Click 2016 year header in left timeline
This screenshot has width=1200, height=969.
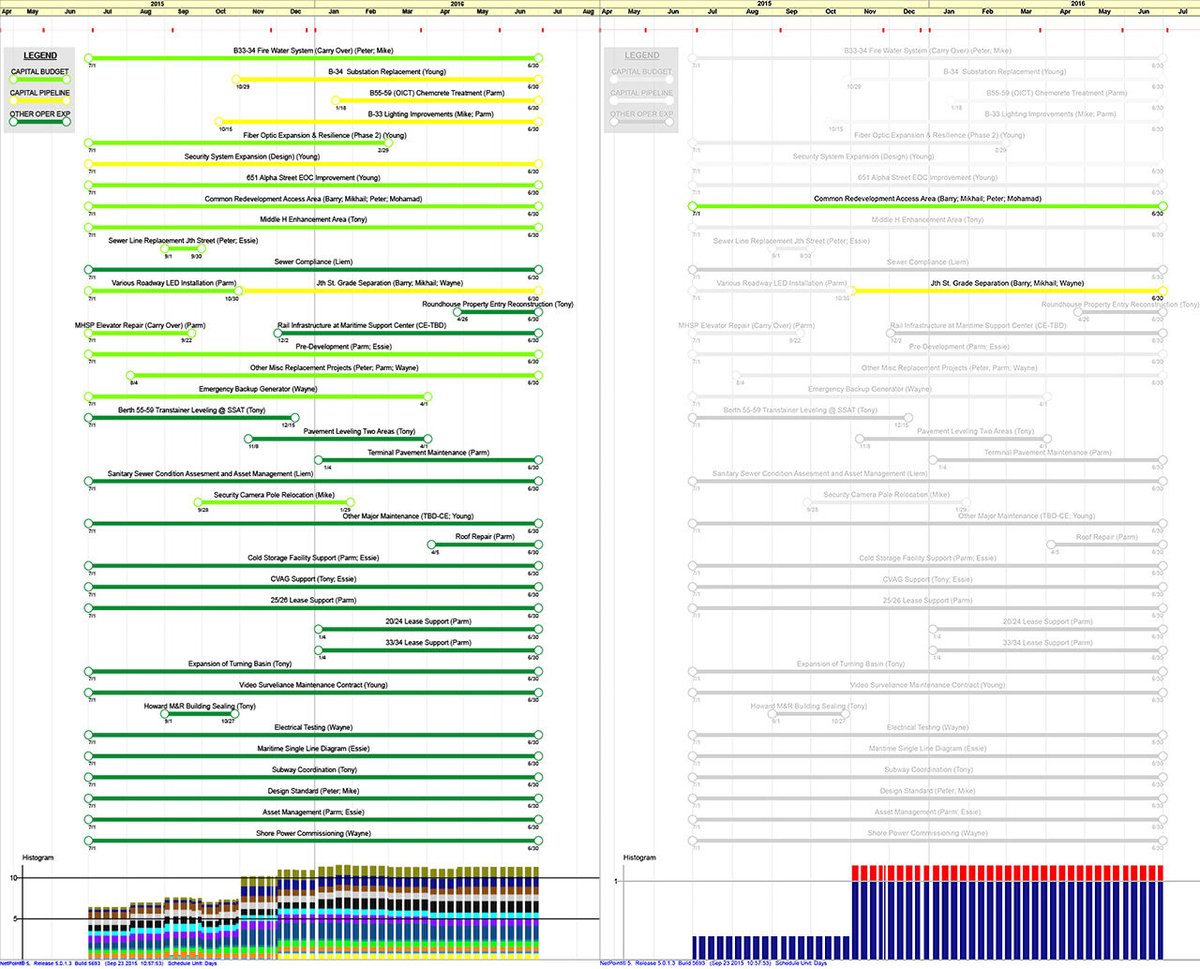click(x=457, y=4)
